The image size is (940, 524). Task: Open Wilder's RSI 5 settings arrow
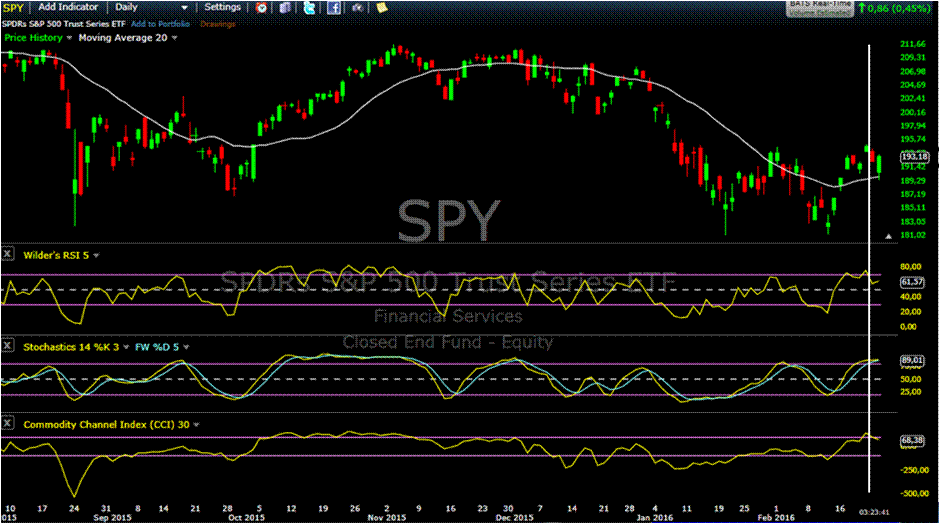[x=96, y=255]
